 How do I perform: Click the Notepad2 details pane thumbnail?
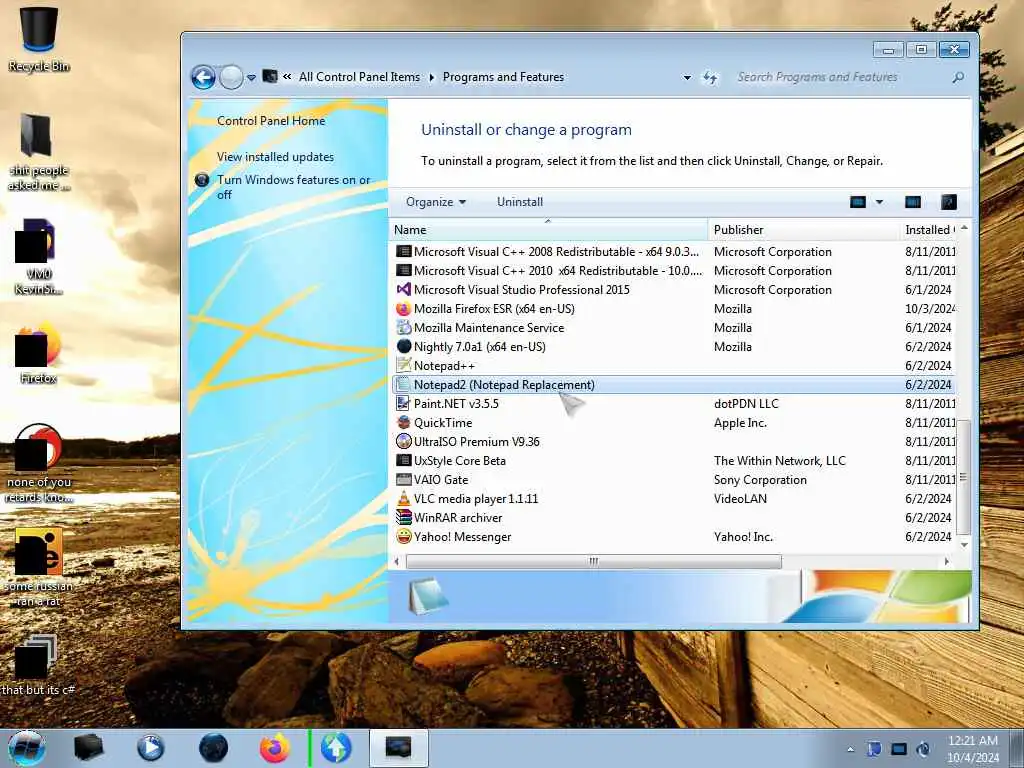coord(428,596)
